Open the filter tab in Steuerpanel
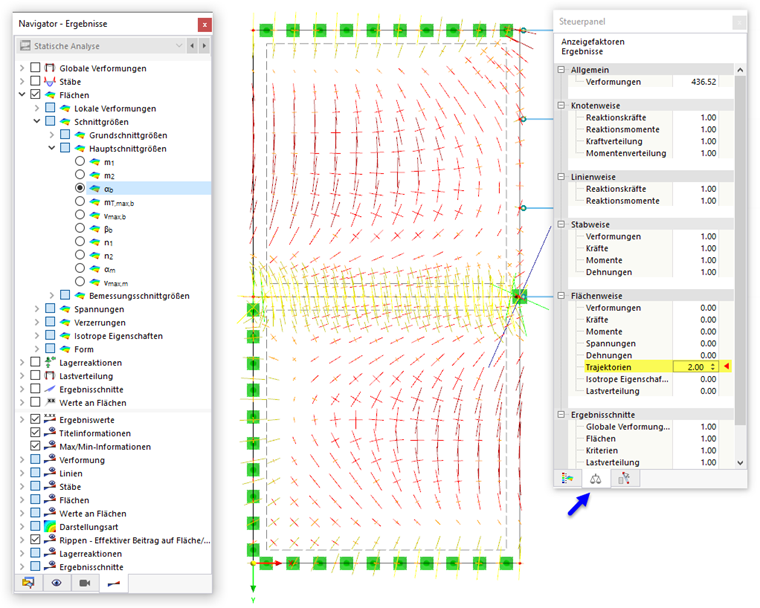The width and height of the screenshot is (760, 608). [624, 479]
